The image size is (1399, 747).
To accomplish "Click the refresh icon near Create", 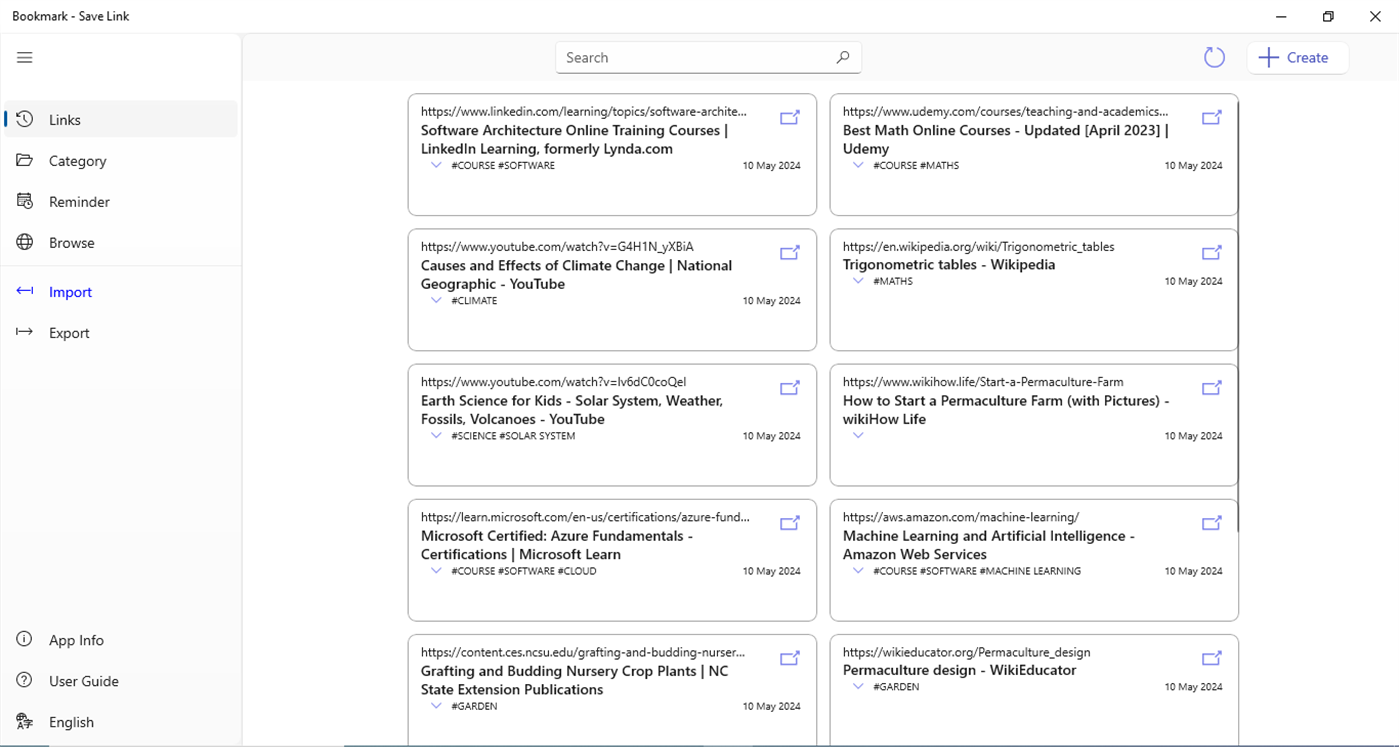I will pos(1214,58).
